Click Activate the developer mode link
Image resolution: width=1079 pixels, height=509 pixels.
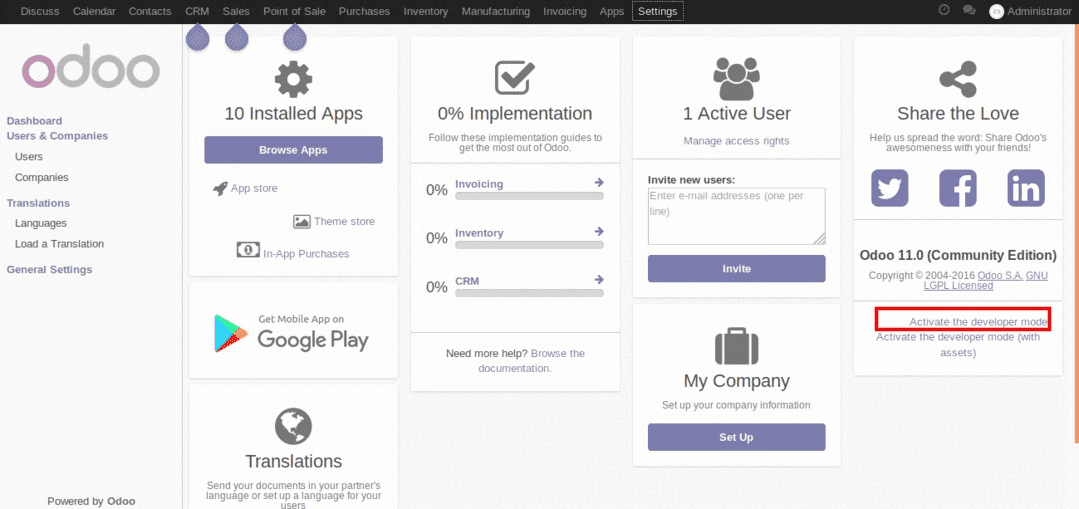point(979,322)
